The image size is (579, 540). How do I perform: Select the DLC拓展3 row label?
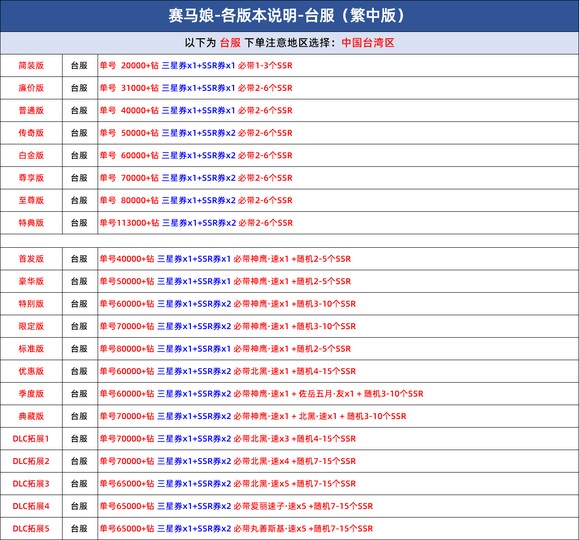click(x=31, y=484)
